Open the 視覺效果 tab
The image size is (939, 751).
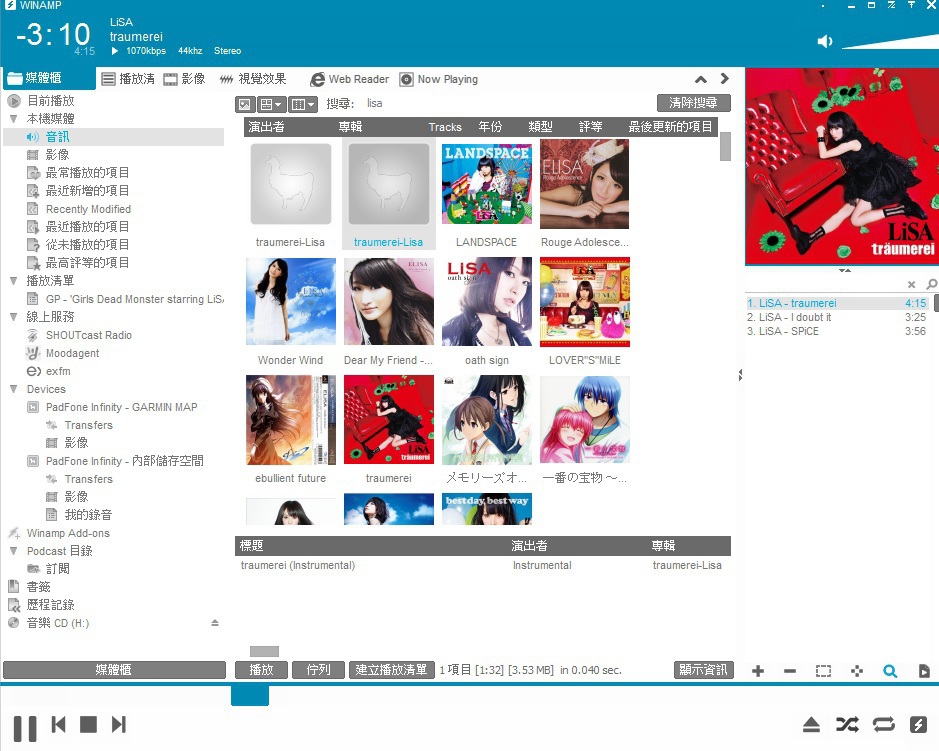(x=252, y=79)
